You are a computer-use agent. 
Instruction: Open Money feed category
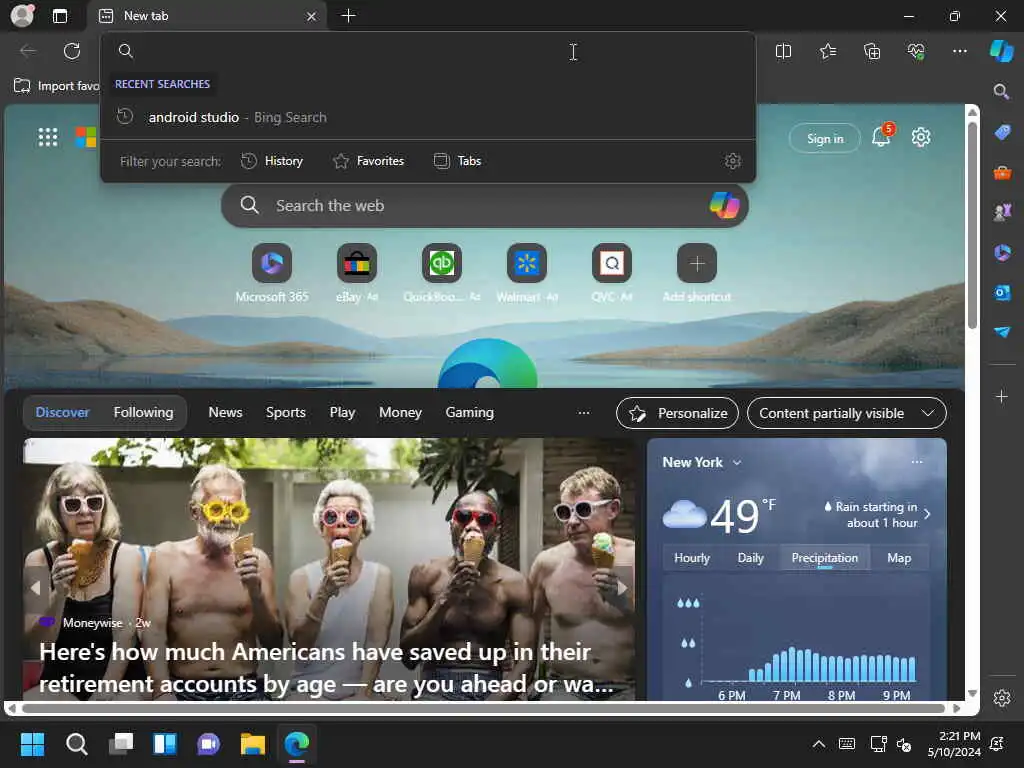[400, 413]
